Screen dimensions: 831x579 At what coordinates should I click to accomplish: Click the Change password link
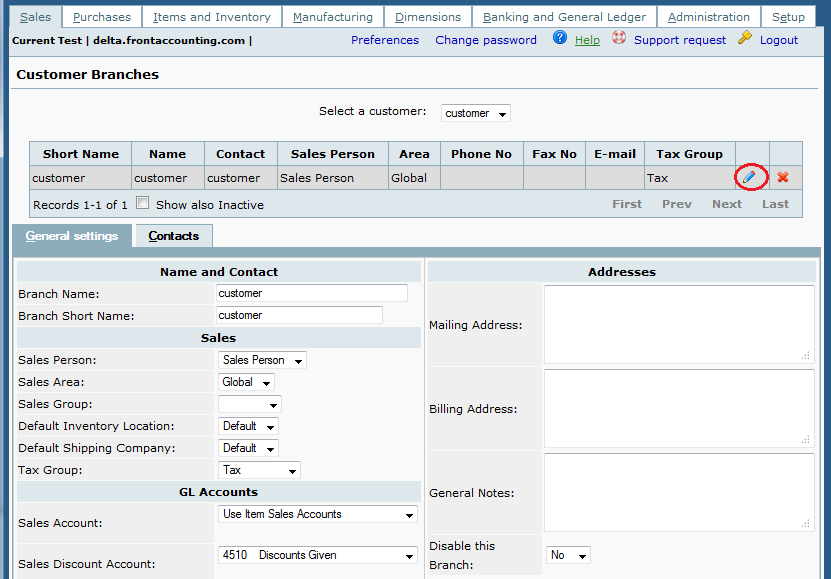(486, 40)
